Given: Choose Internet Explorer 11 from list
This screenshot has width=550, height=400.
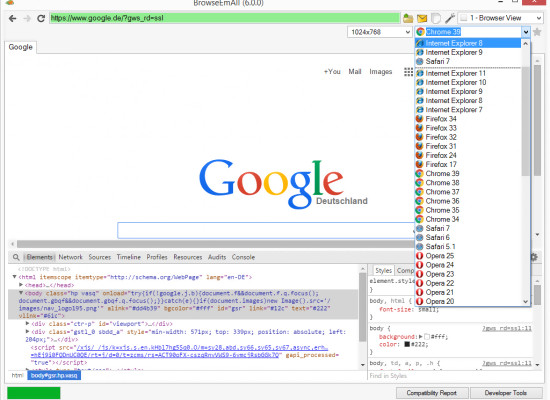Looking at the screenshot, I should coord(468,73).
